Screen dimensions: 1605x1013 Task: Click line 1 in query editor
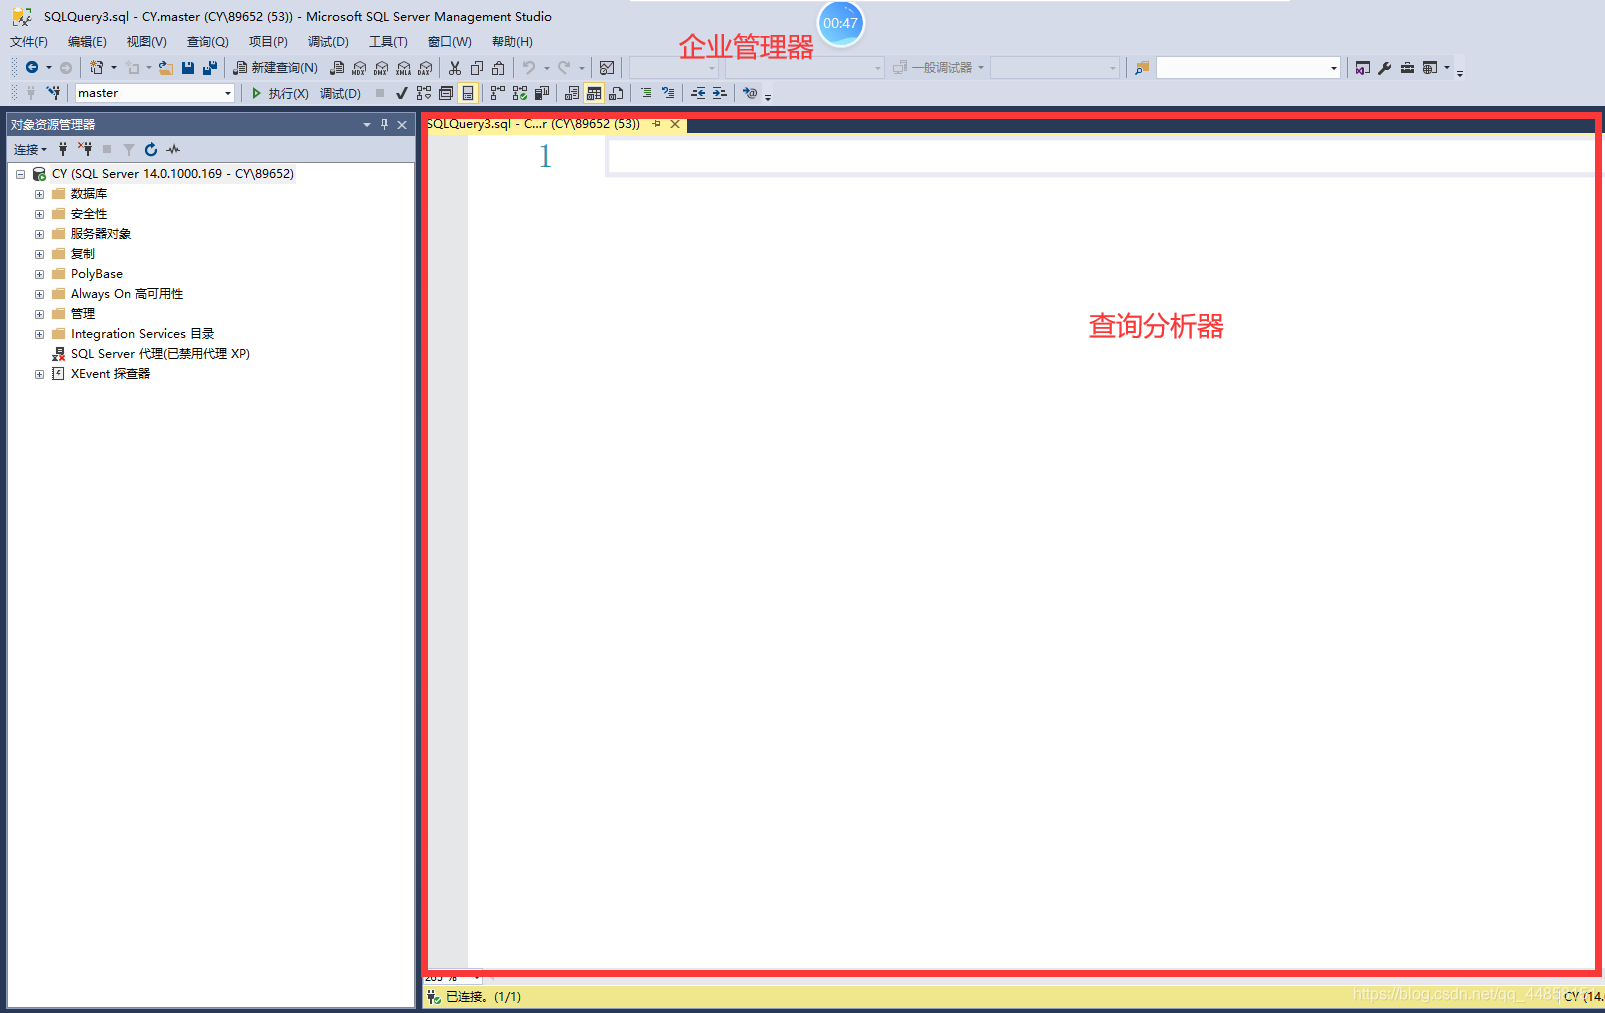click(x=1100, y=157)
